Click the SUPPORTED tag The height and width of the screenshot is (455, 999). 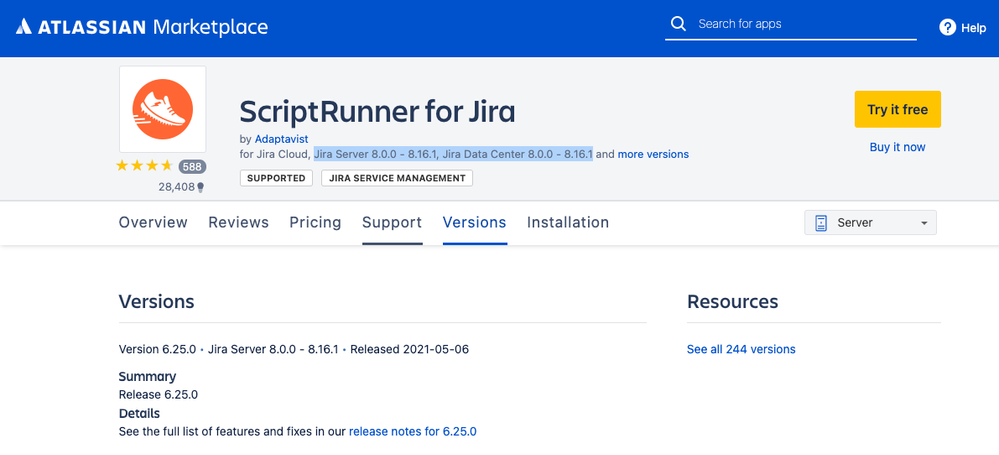tap(276, 178)
